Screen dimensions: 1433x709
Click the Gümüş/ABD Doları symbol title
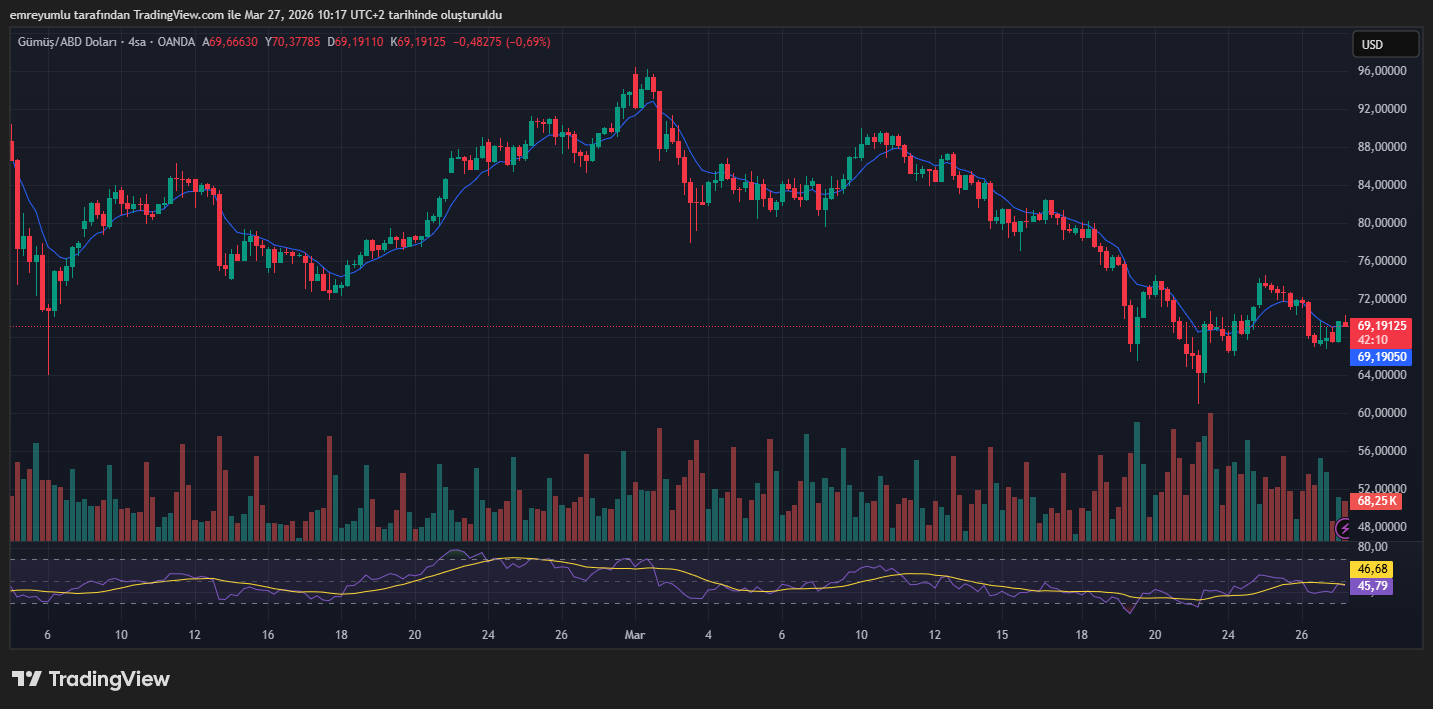tap(67, 42)
